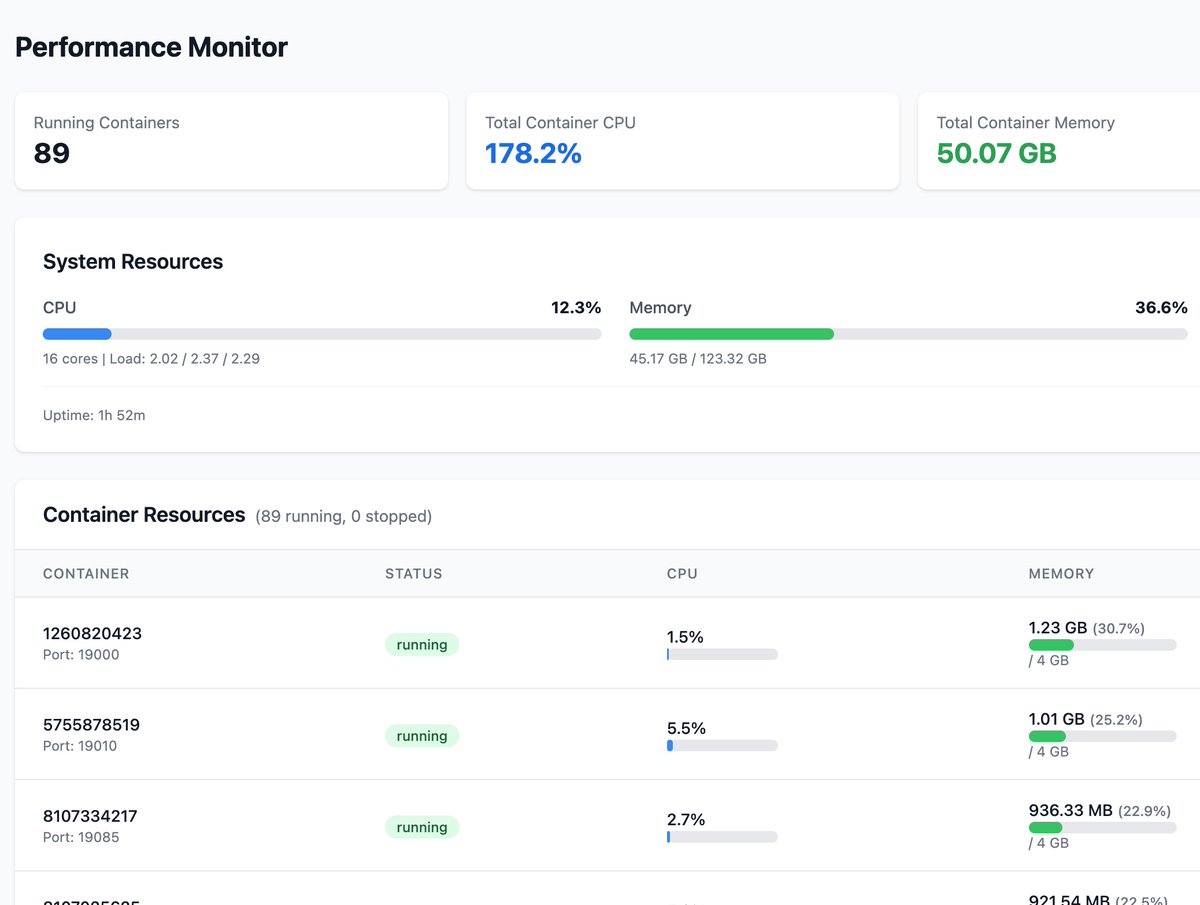The image size is (1200, 905).
Task: Click the memory bar for 1.01 GB row
Action: (x=1102, y=736)
